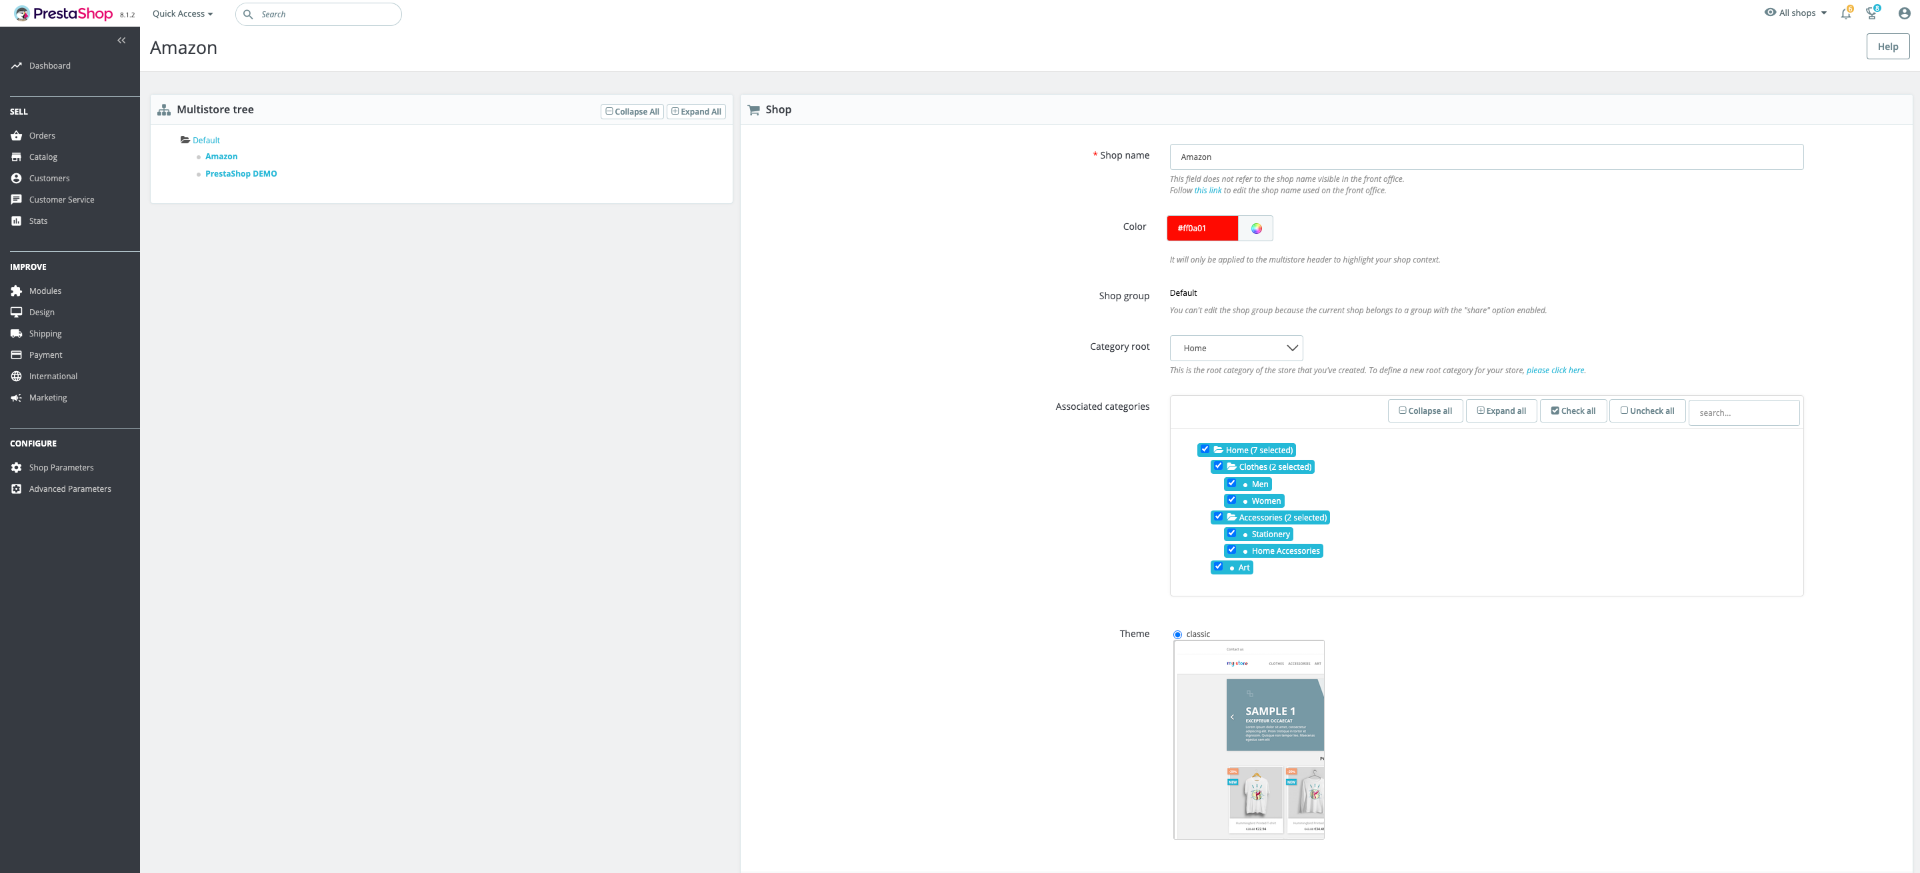Click the search magnifier icon

pos(248,14)
